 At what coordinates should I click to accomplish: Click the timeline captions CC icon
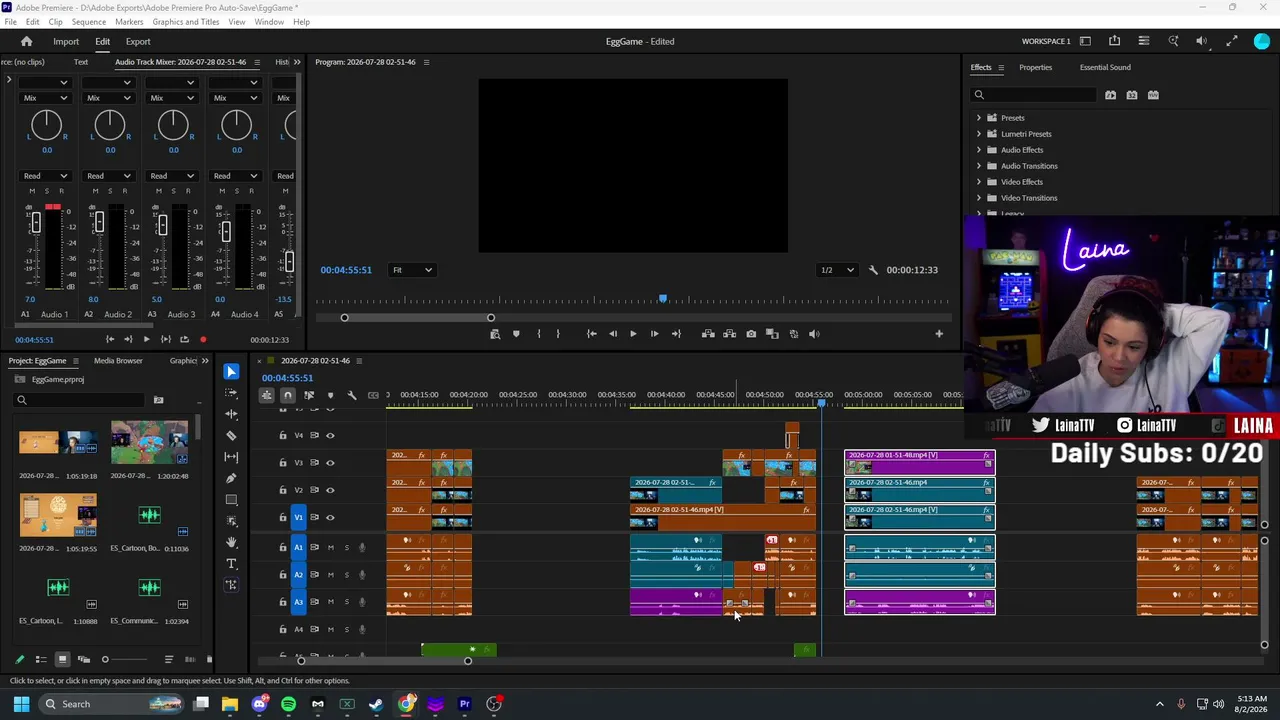[x=373, y=395]
